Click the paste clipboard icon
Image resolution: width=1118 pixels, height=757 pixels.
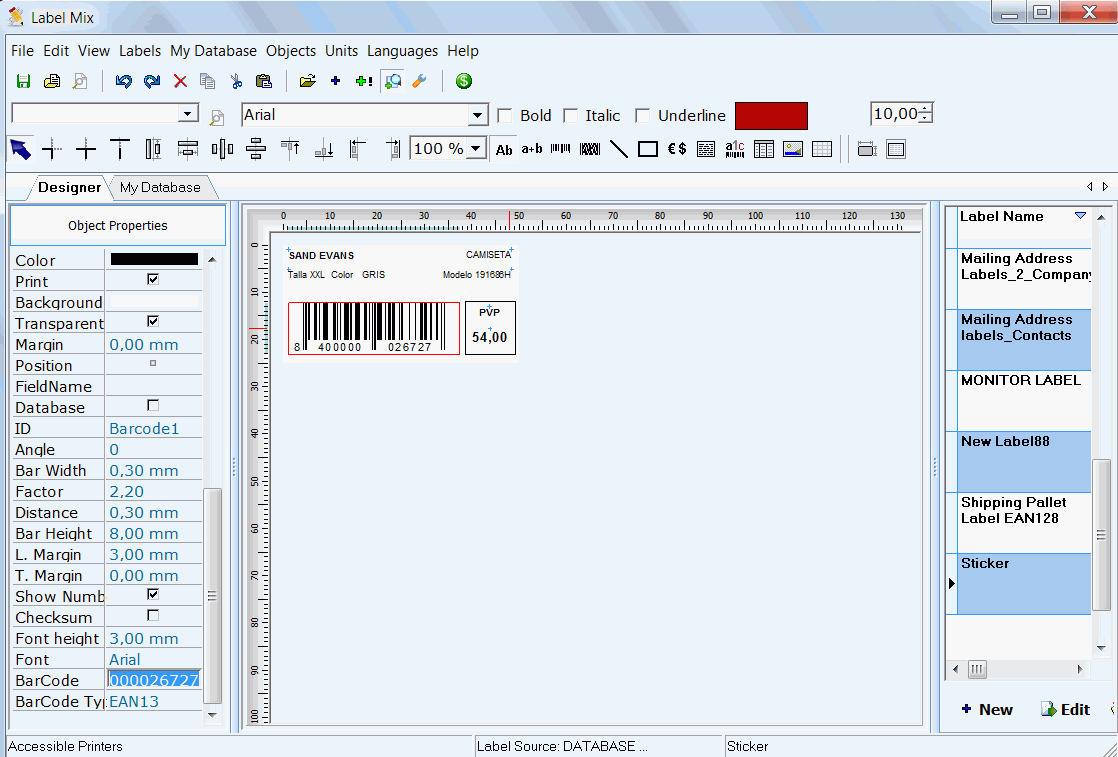pos(264,81)
